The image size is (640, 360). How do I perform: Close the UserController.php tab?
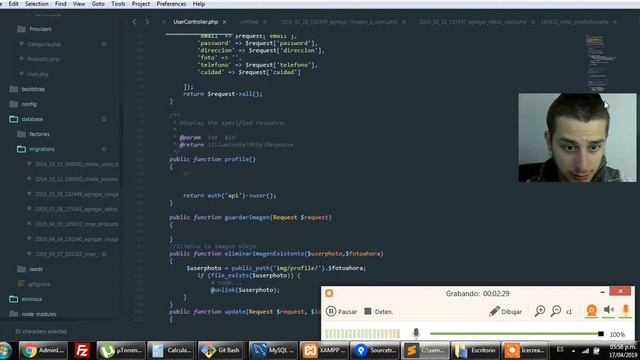(x=224, y=22)
